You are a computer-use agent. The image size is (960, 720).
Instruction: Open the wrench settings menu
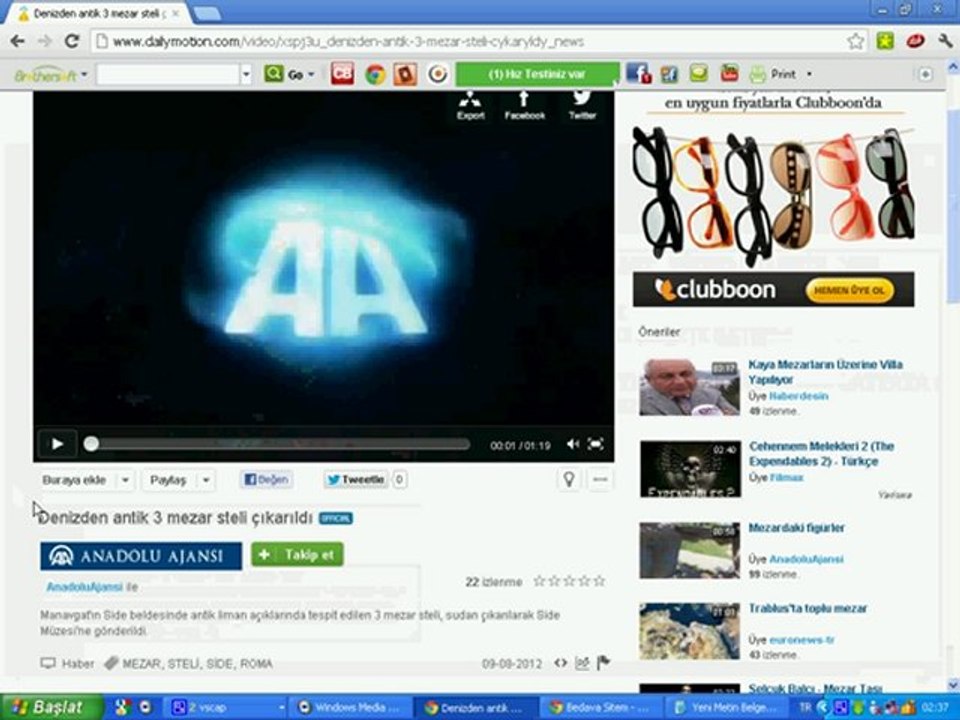(945, 41)
